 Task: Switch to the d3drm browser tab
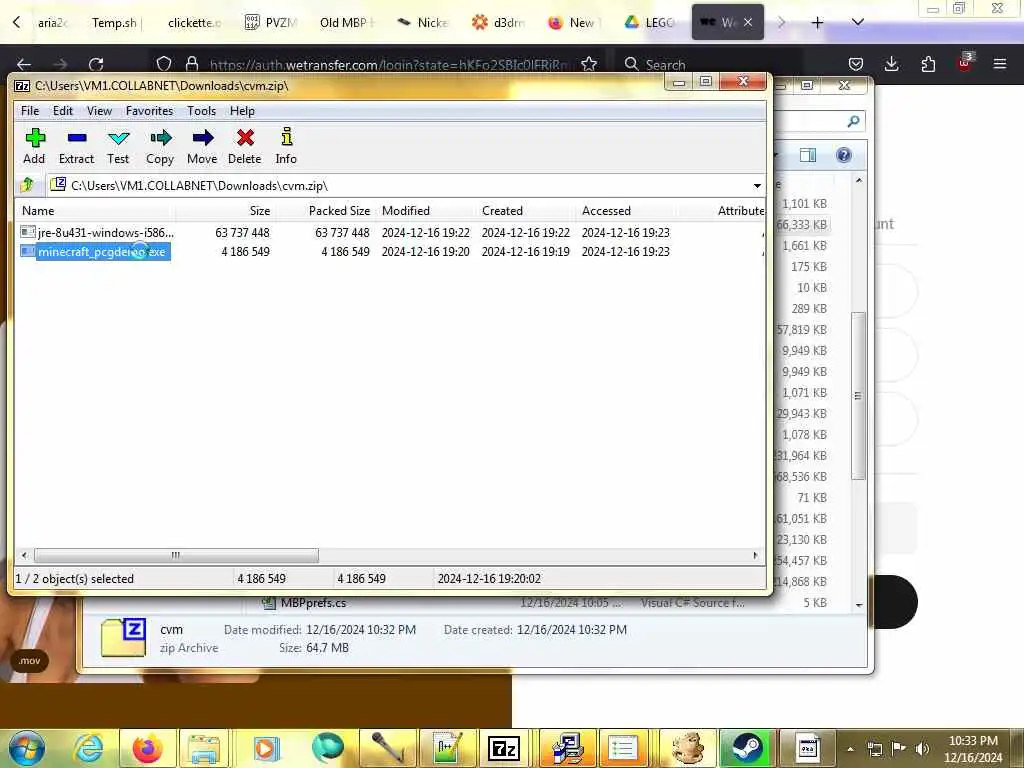click(x=498, y=23)
